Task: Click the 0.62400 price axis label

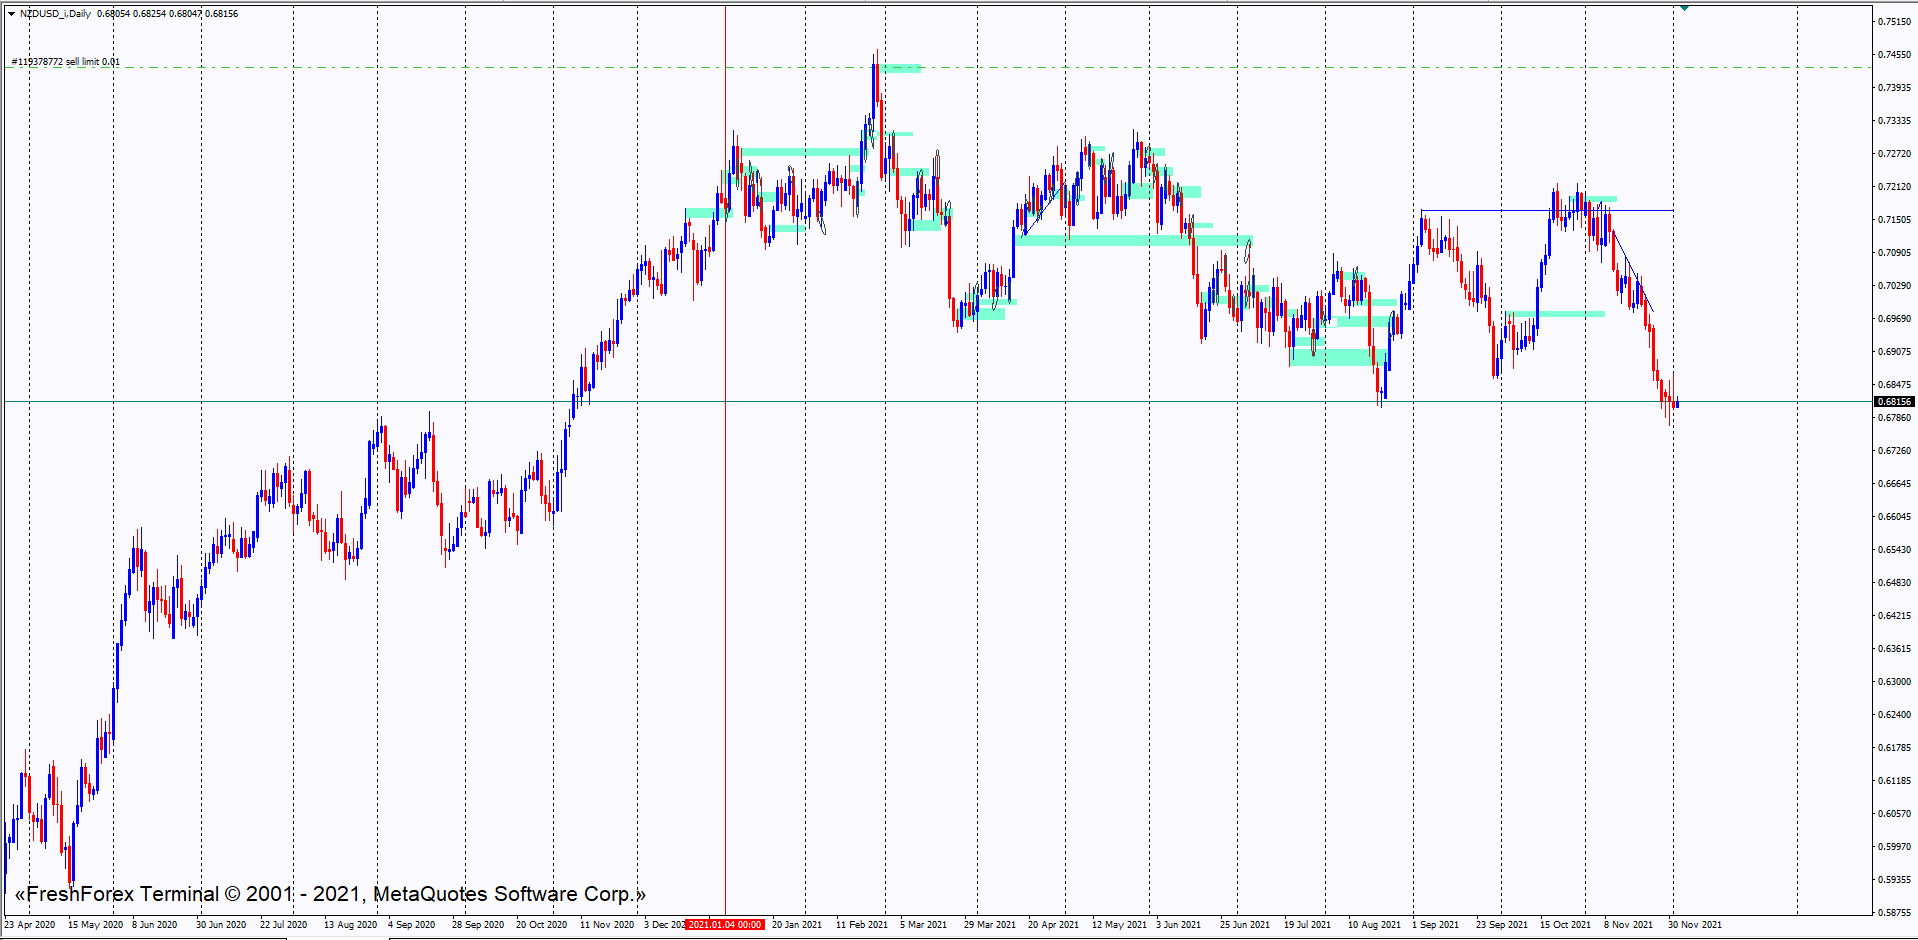Action: click(x=1894, y=715)
